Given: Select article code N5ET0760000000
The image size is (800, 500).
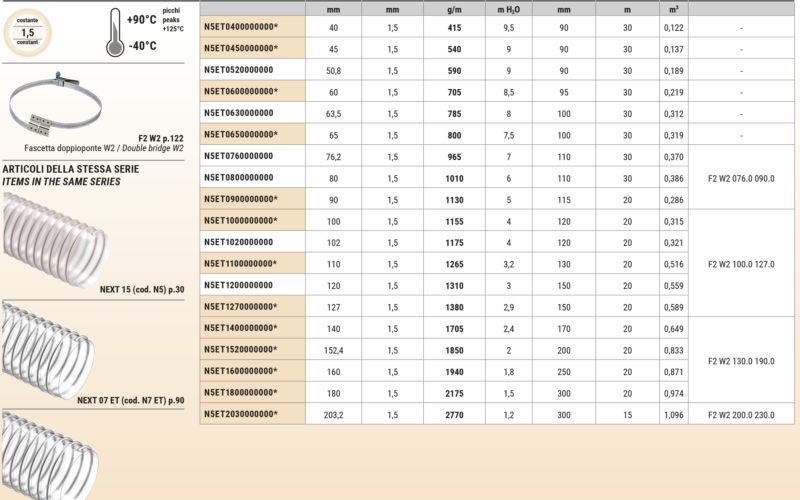Looking at the screenshot, I should point(238,156).
